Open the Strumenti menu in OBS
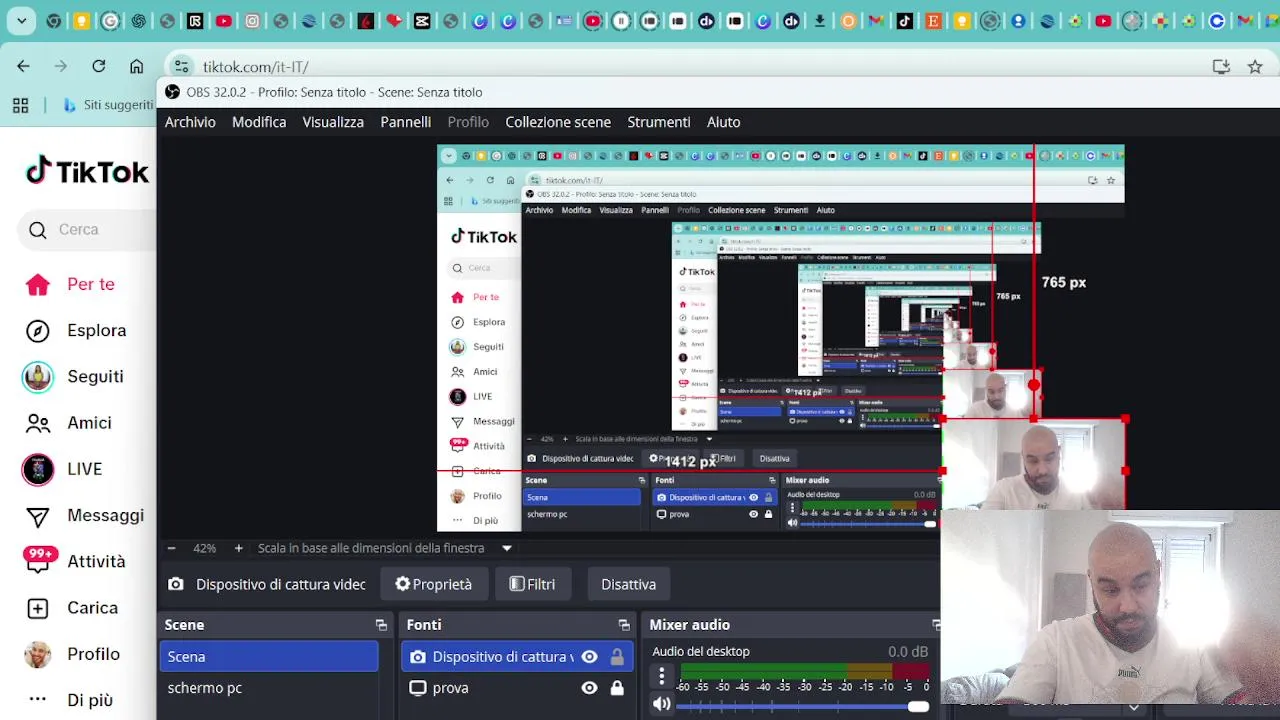The width and height of the screenshot is (1280, 720). [x=659, y=122]
